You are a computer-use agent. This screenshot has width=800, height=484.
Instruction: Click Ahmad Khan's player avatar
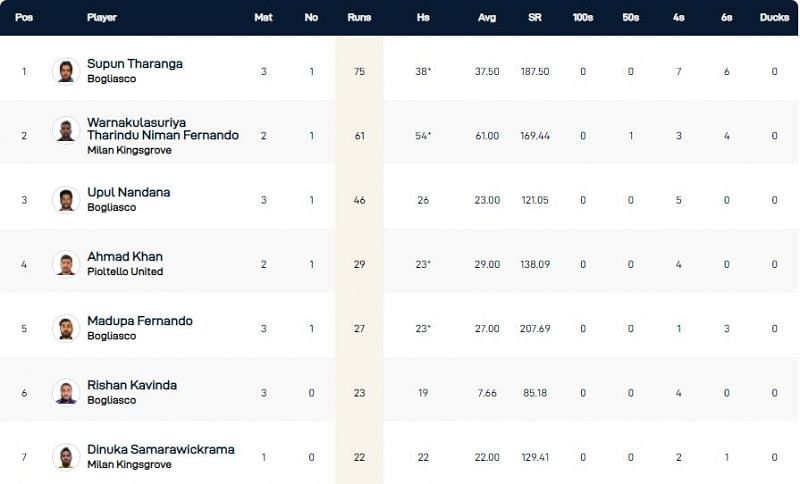point(66,264)
